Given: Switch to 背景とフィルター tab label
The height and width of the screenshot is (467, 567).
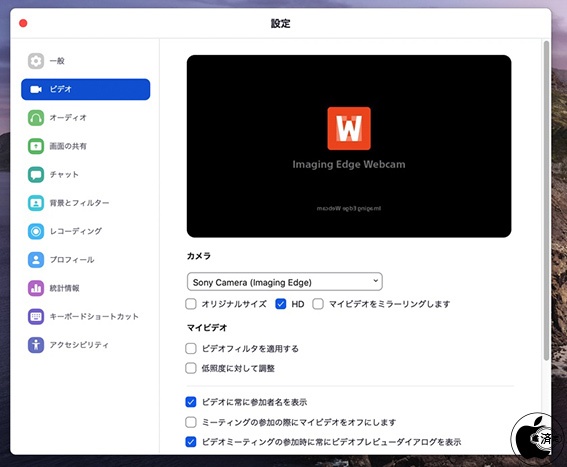Looking at the screenshot, I should coord(79,203).
